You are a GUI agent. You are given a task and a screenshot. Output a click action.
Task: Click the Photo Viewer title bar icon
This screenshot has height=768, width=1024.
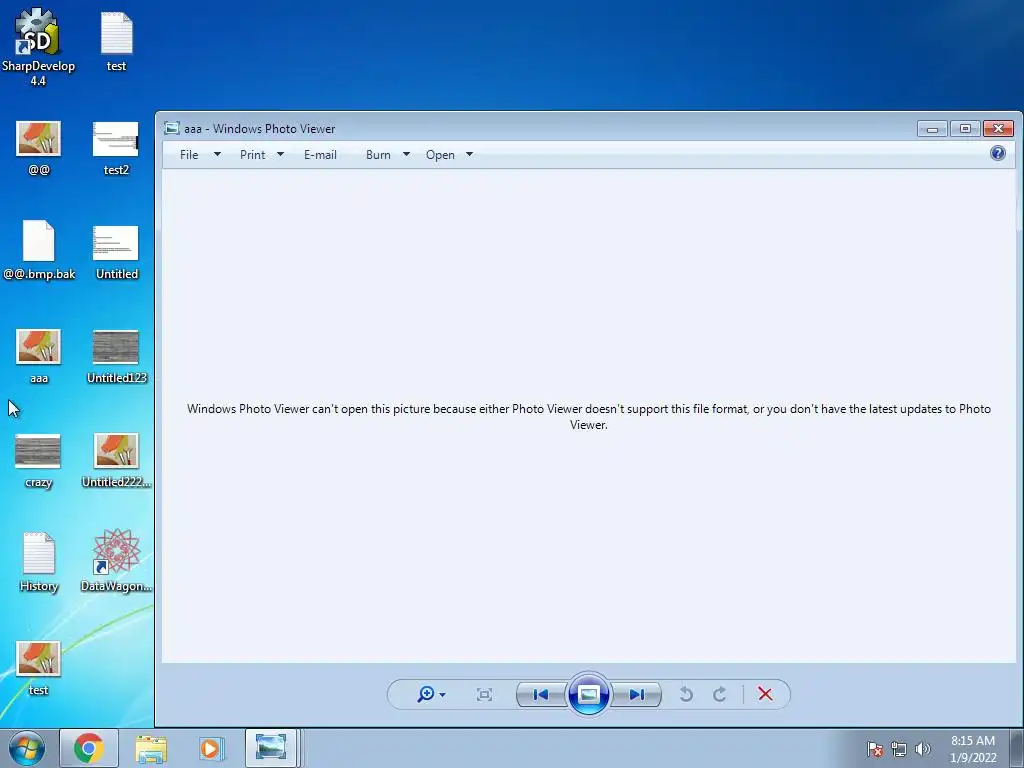[x=172, y=129]
